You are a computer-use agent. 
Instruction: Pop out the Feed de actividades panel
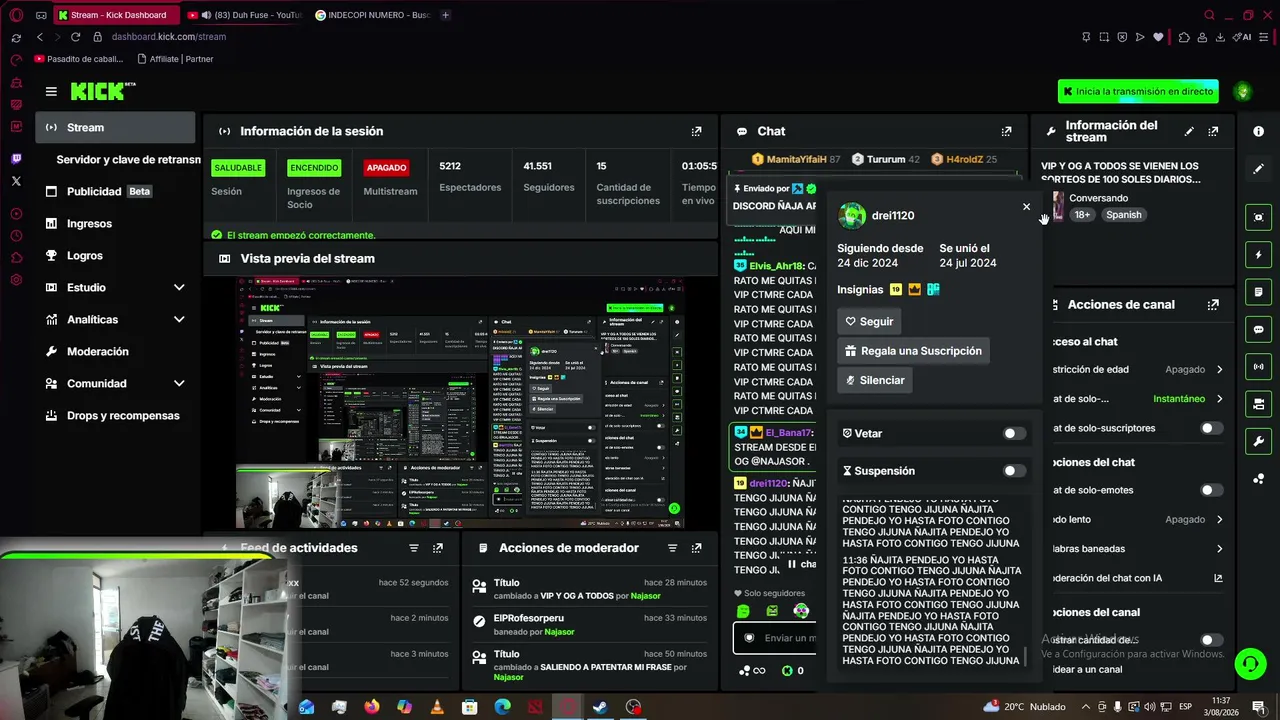coord(437,548)
